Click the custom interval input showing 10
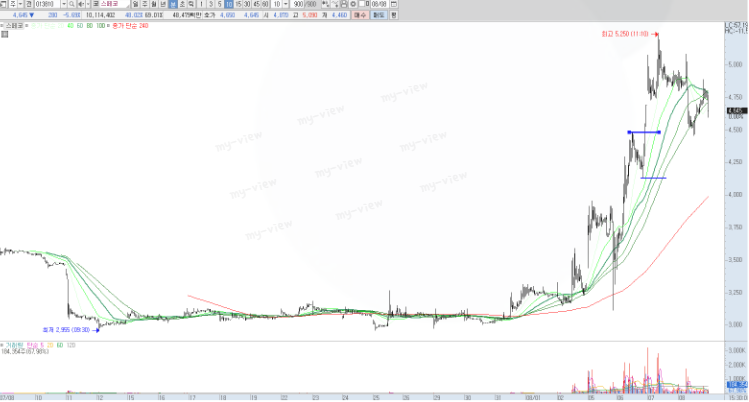The width and height of the screenshot is (749, 402). 277,4
